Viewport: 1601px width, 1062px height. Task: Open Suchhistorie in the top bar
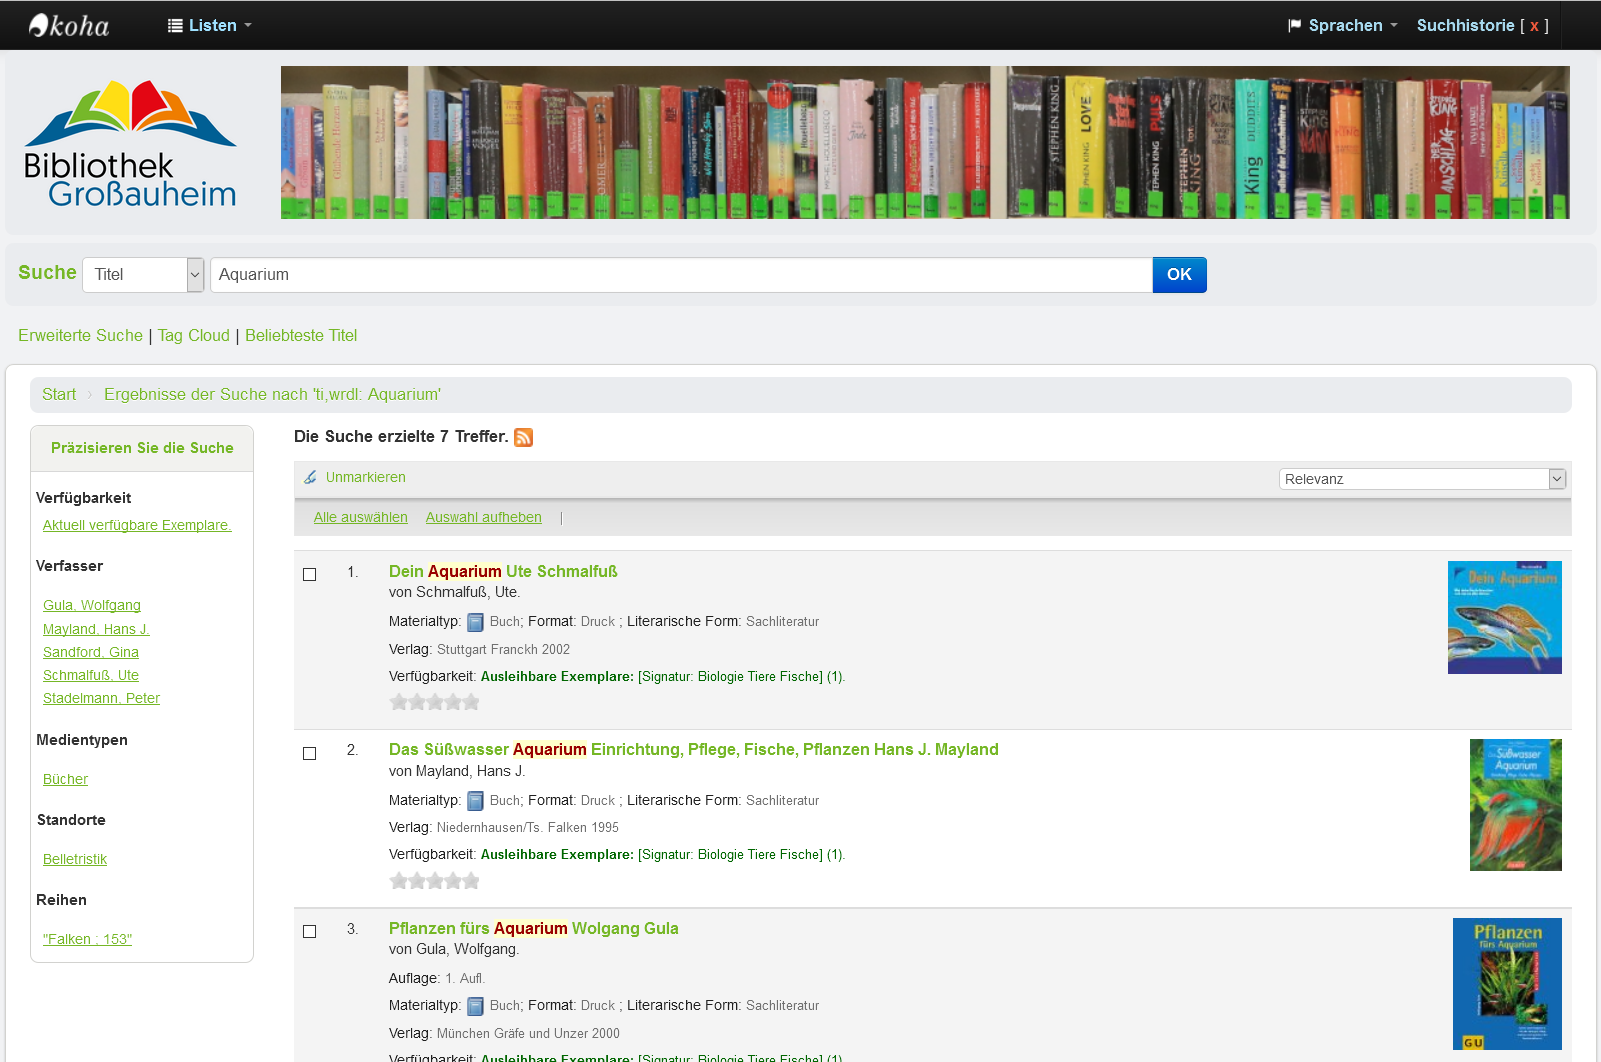(1465, 26)
